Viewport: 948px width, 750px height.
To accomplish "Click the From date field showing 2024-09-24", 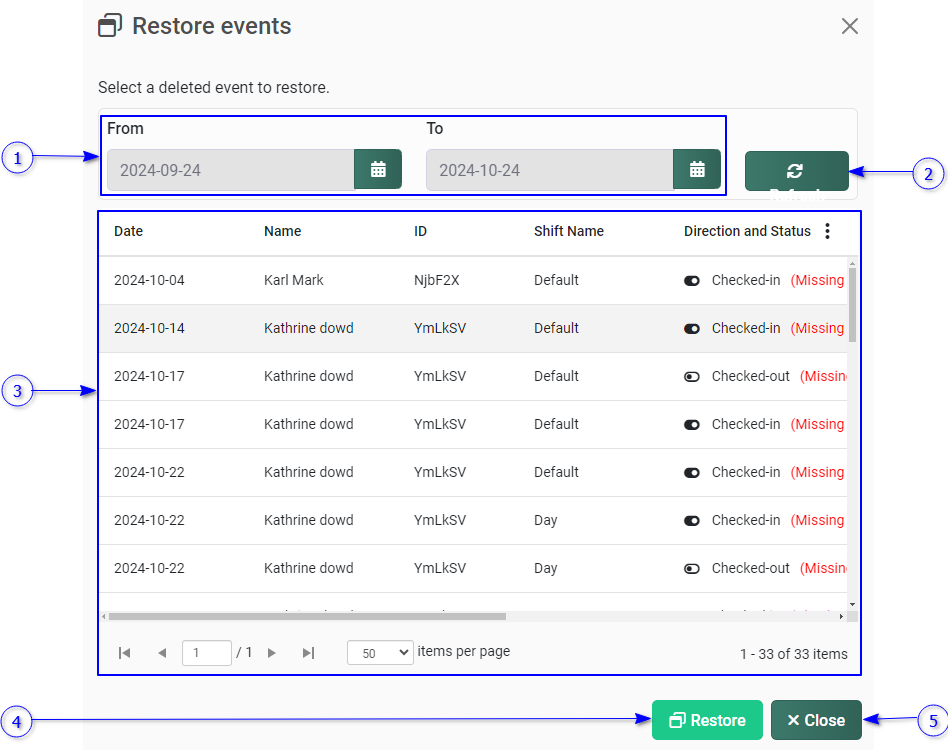I will pos(230,170).
